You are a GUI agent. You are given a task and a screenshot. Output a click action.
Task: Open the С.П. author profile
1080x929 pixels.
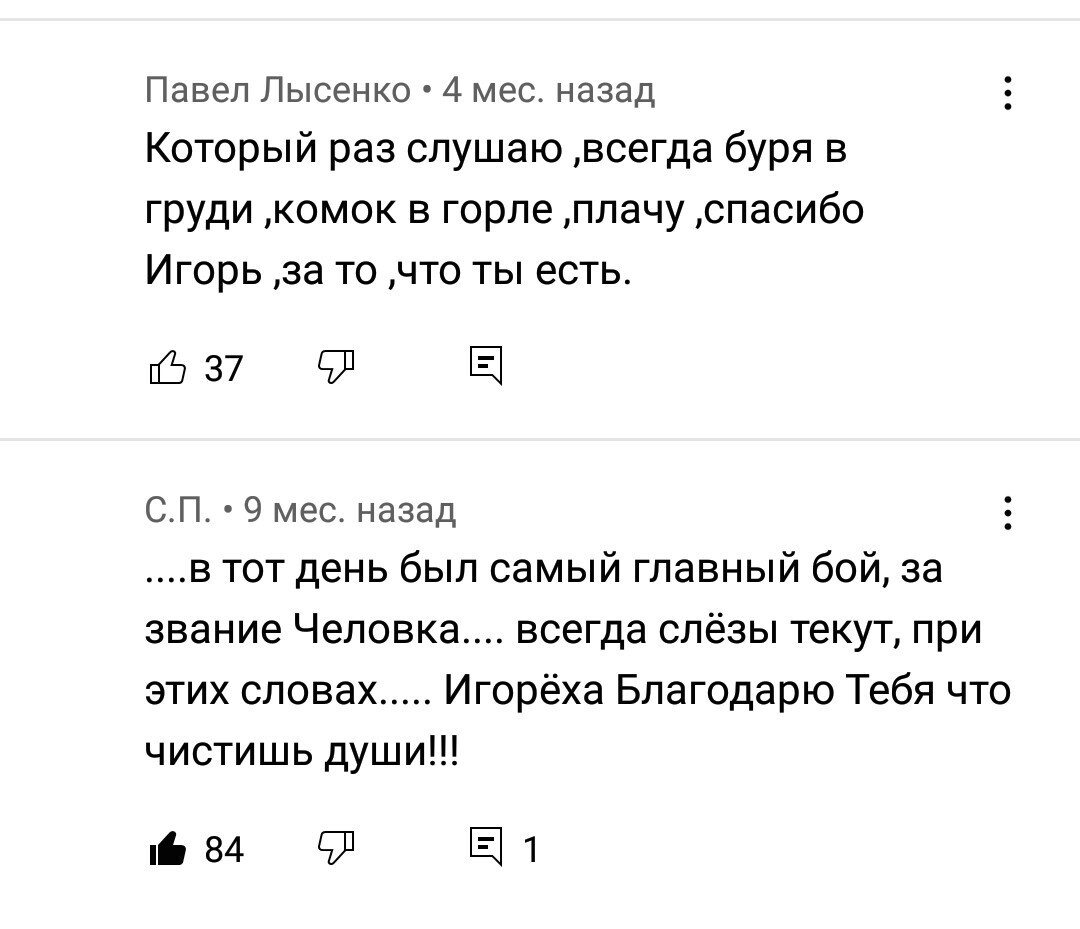[x=177, y=512]
